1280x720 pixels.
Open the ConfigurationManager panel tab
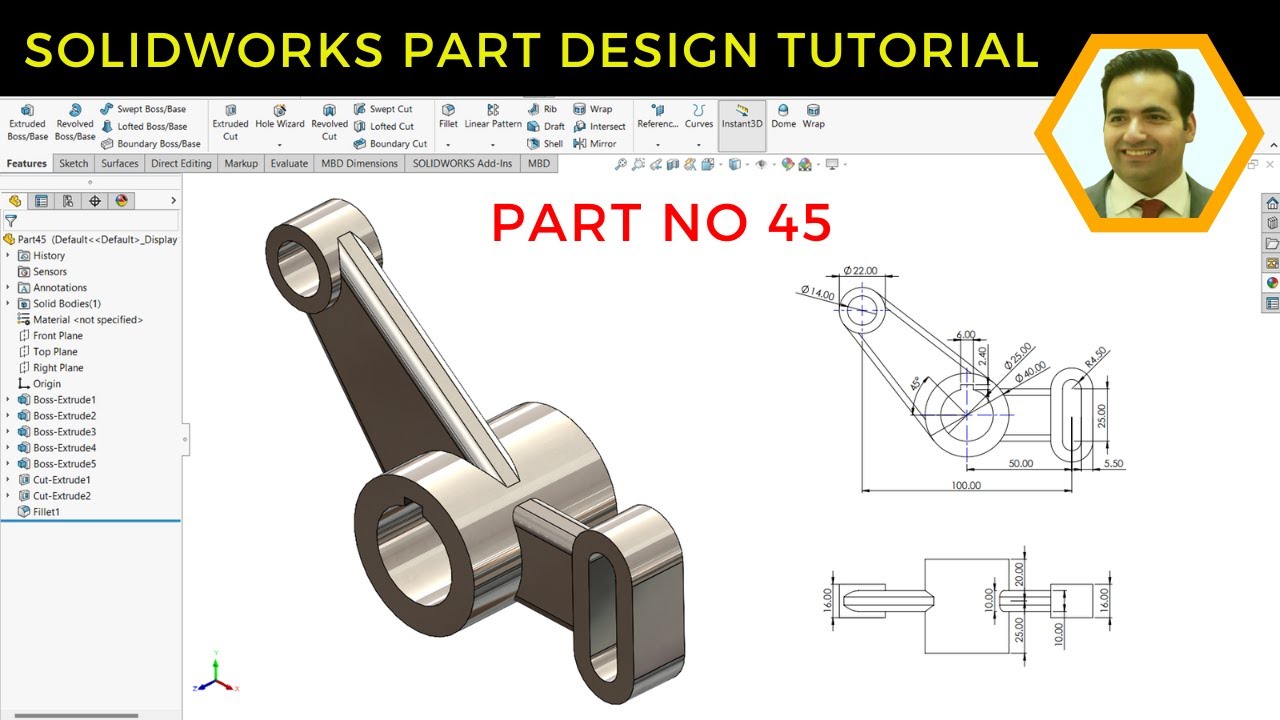[68, 200]
